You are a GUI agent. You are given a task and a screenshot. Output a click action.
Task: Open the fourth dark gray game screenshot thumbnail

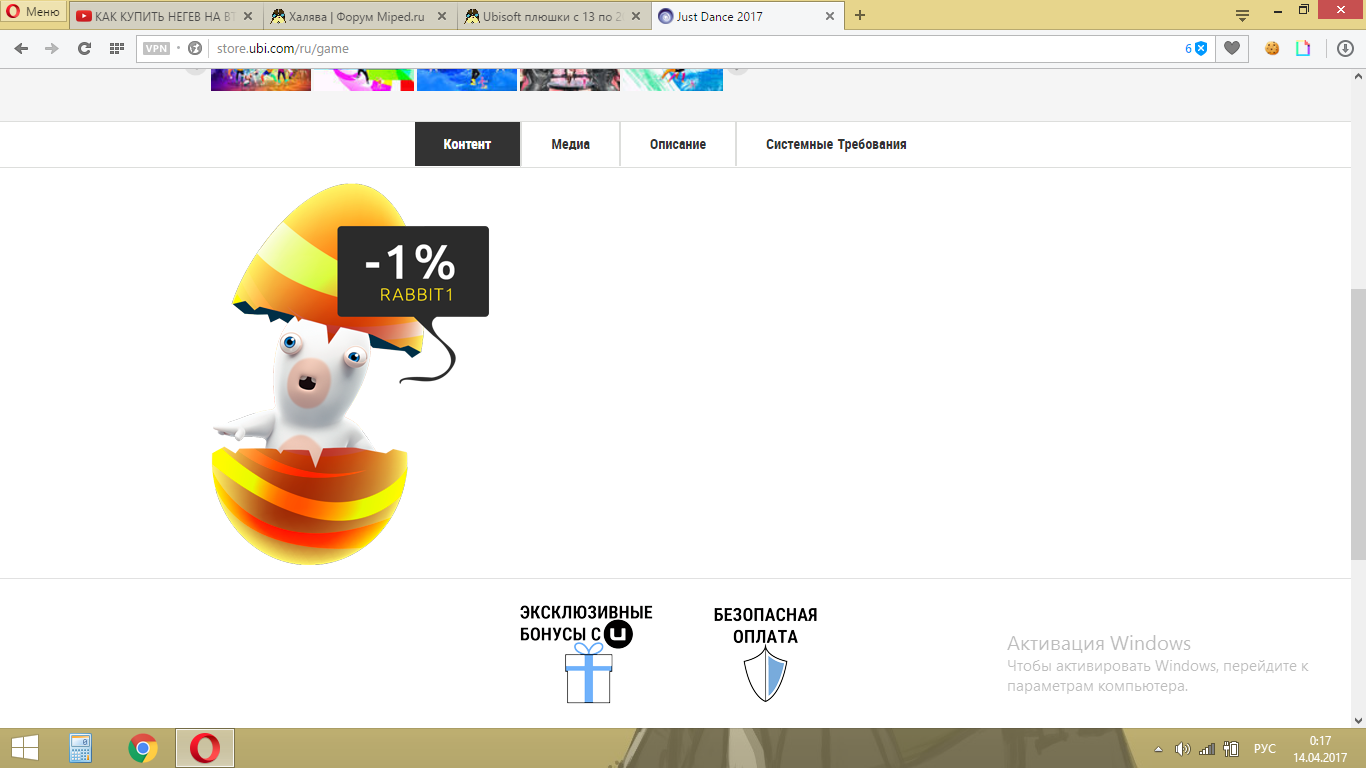pos(570,80)
